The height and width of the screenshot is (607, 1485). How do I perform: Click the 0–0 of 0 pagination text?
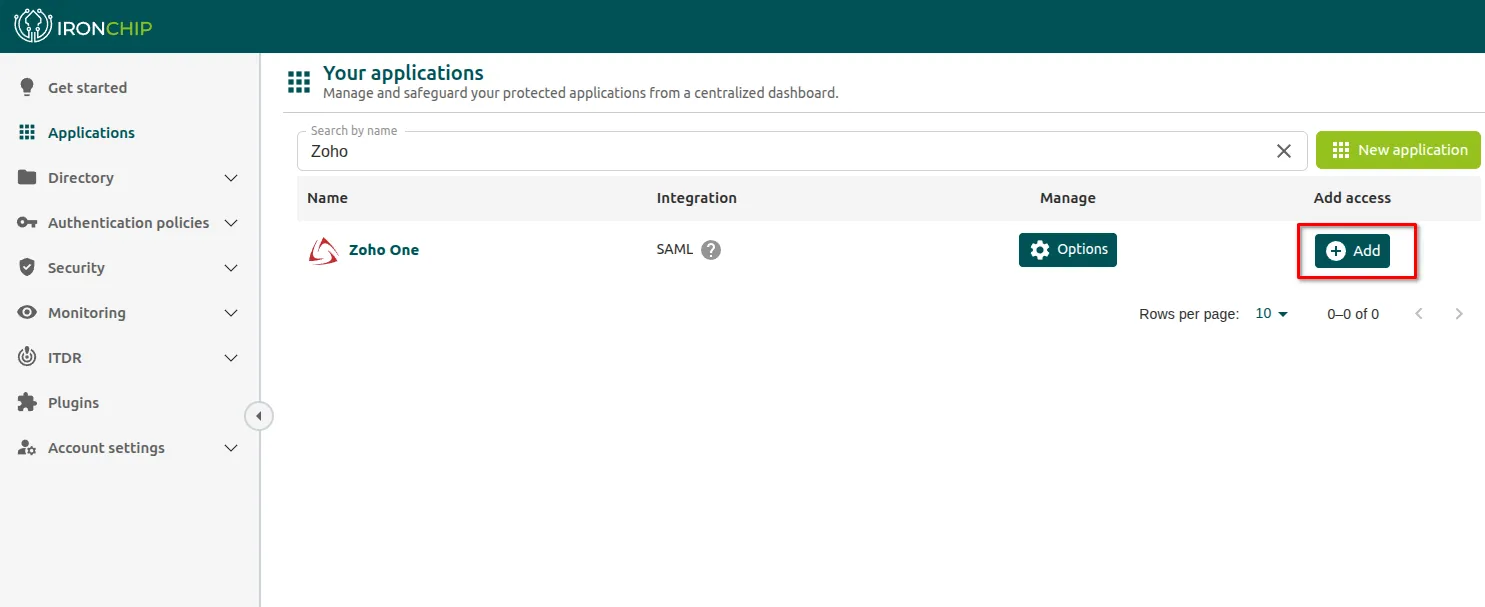1353,314
